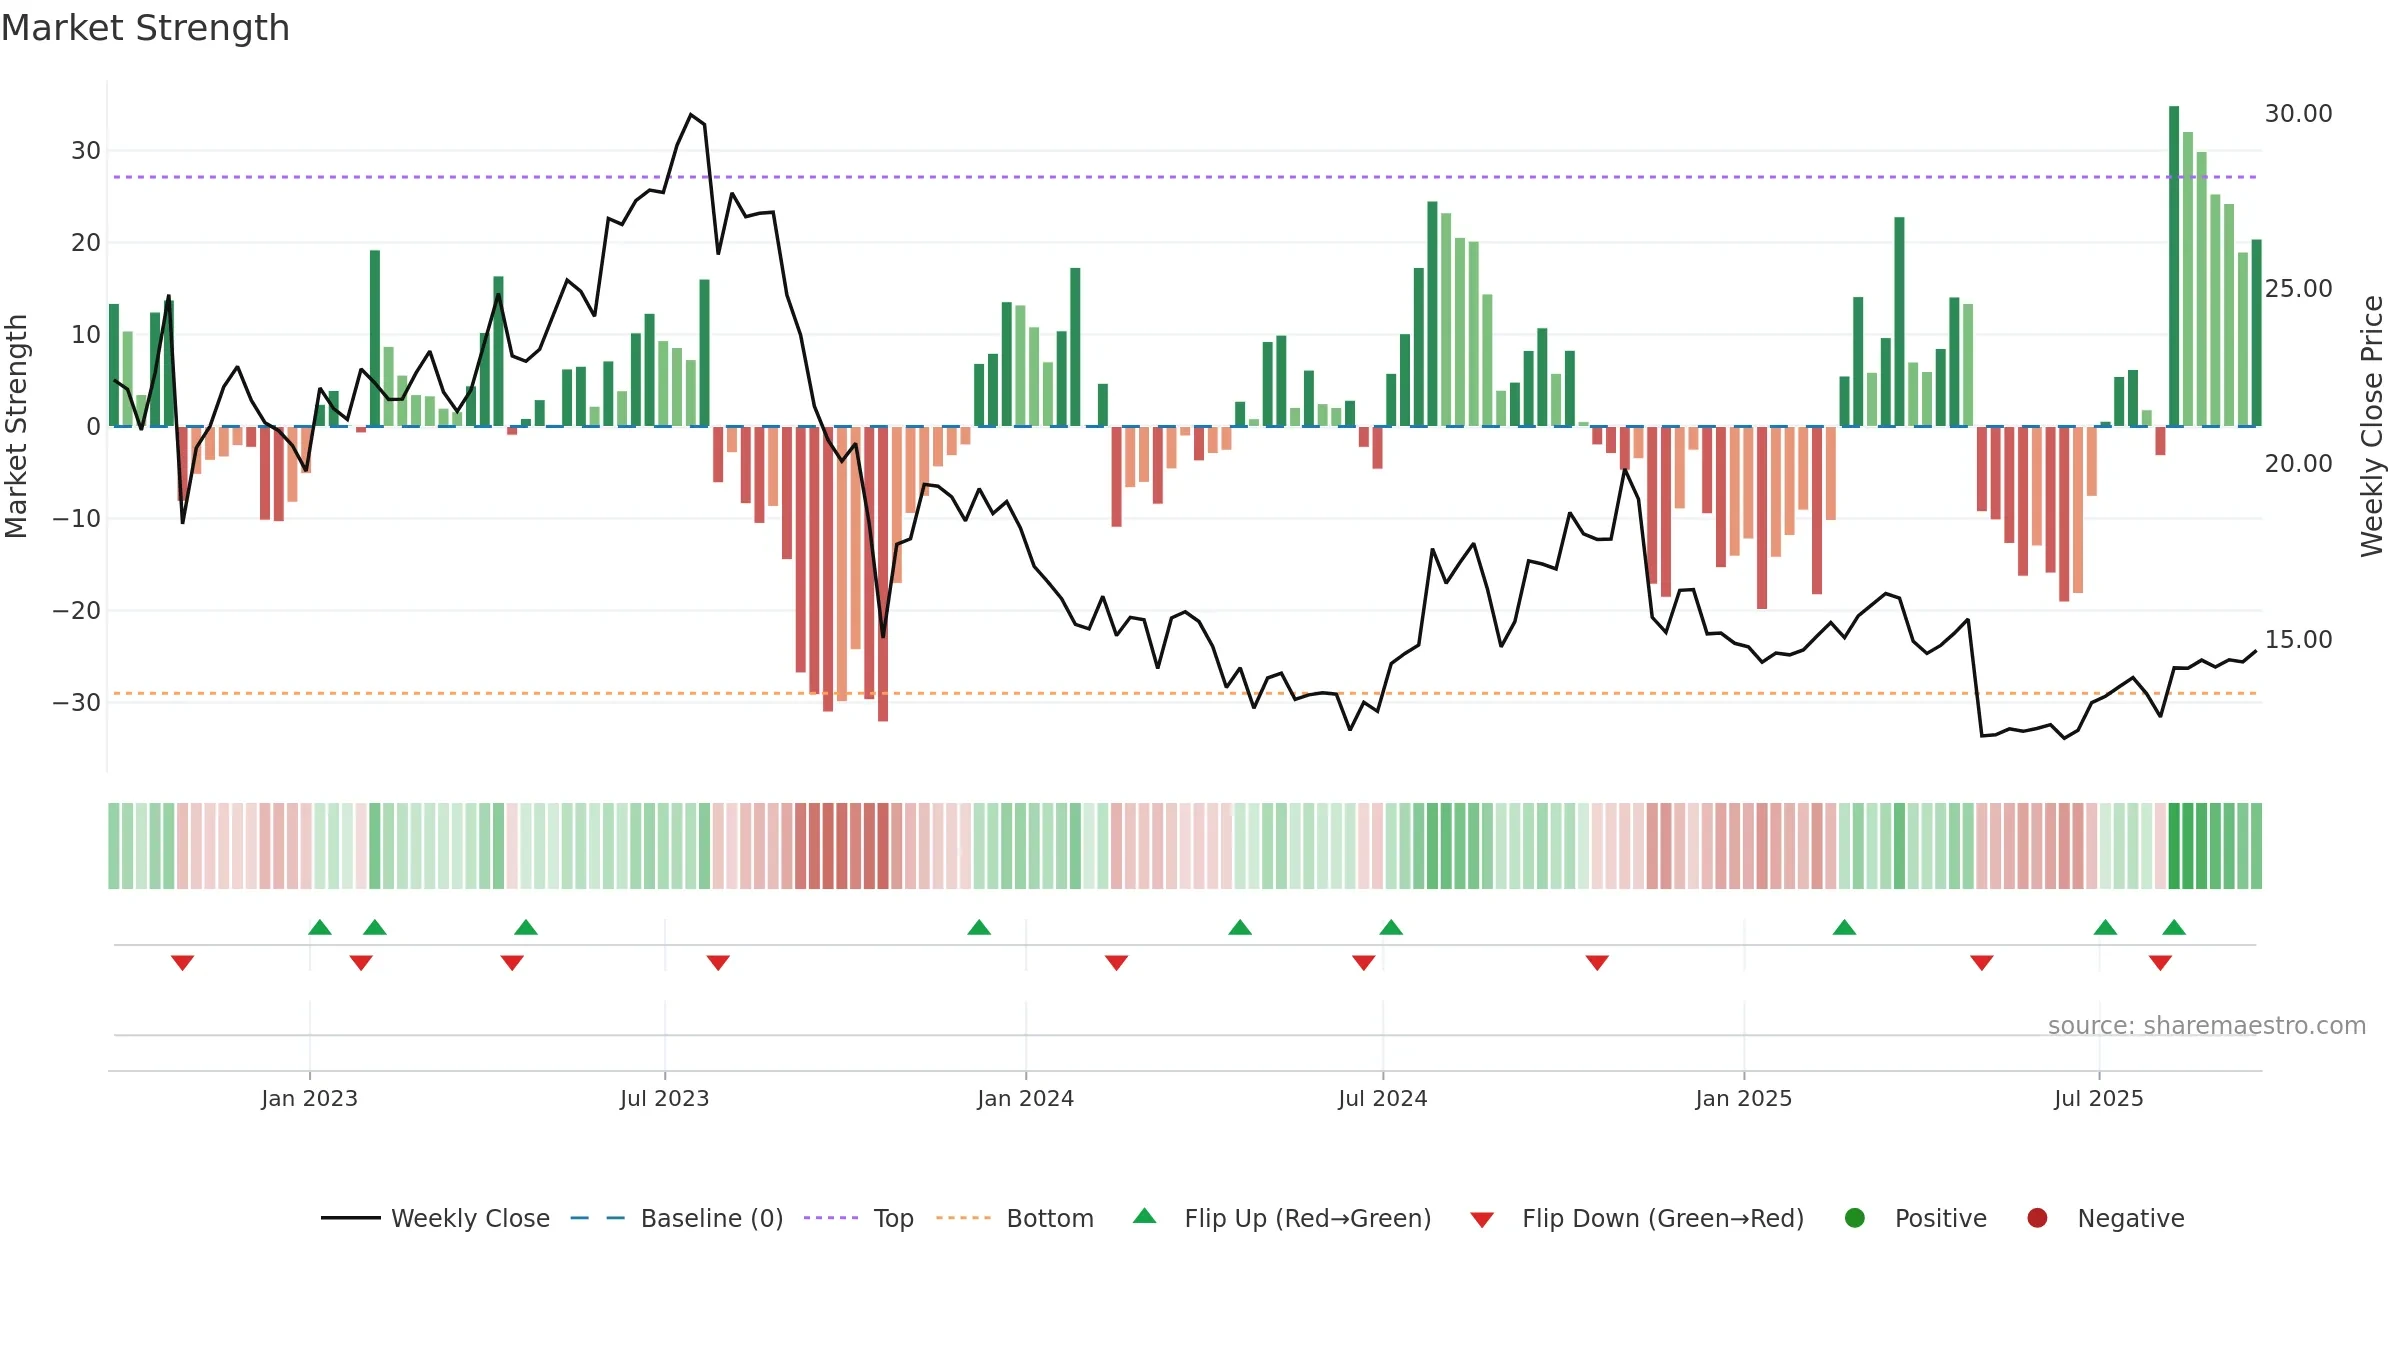Click the Flip Down (Green→Red) legend entry
2400x1350 pixels.
[1637, 1218]
